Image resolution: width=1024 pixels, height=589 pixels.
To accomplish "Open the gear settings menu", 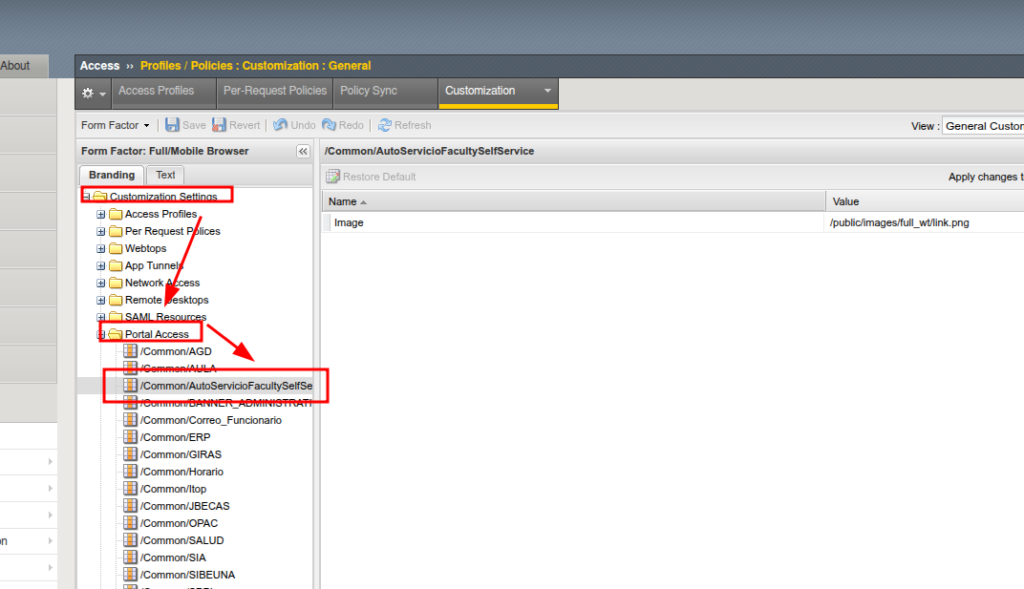I will (93, 92).
